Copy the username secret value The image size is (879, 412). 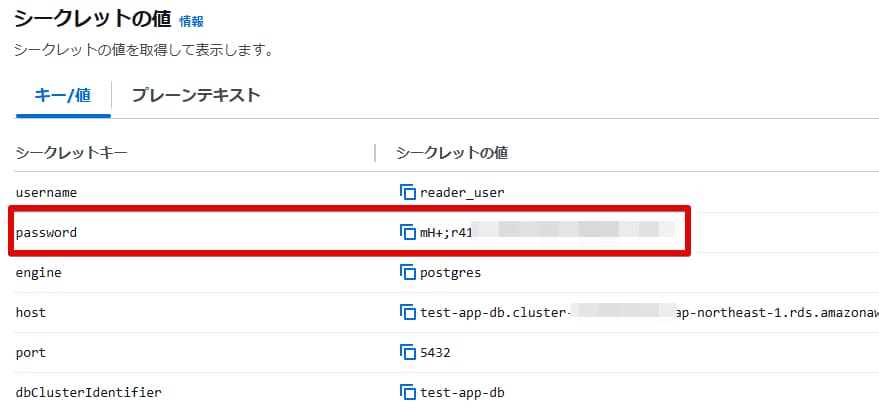point(407,192)
